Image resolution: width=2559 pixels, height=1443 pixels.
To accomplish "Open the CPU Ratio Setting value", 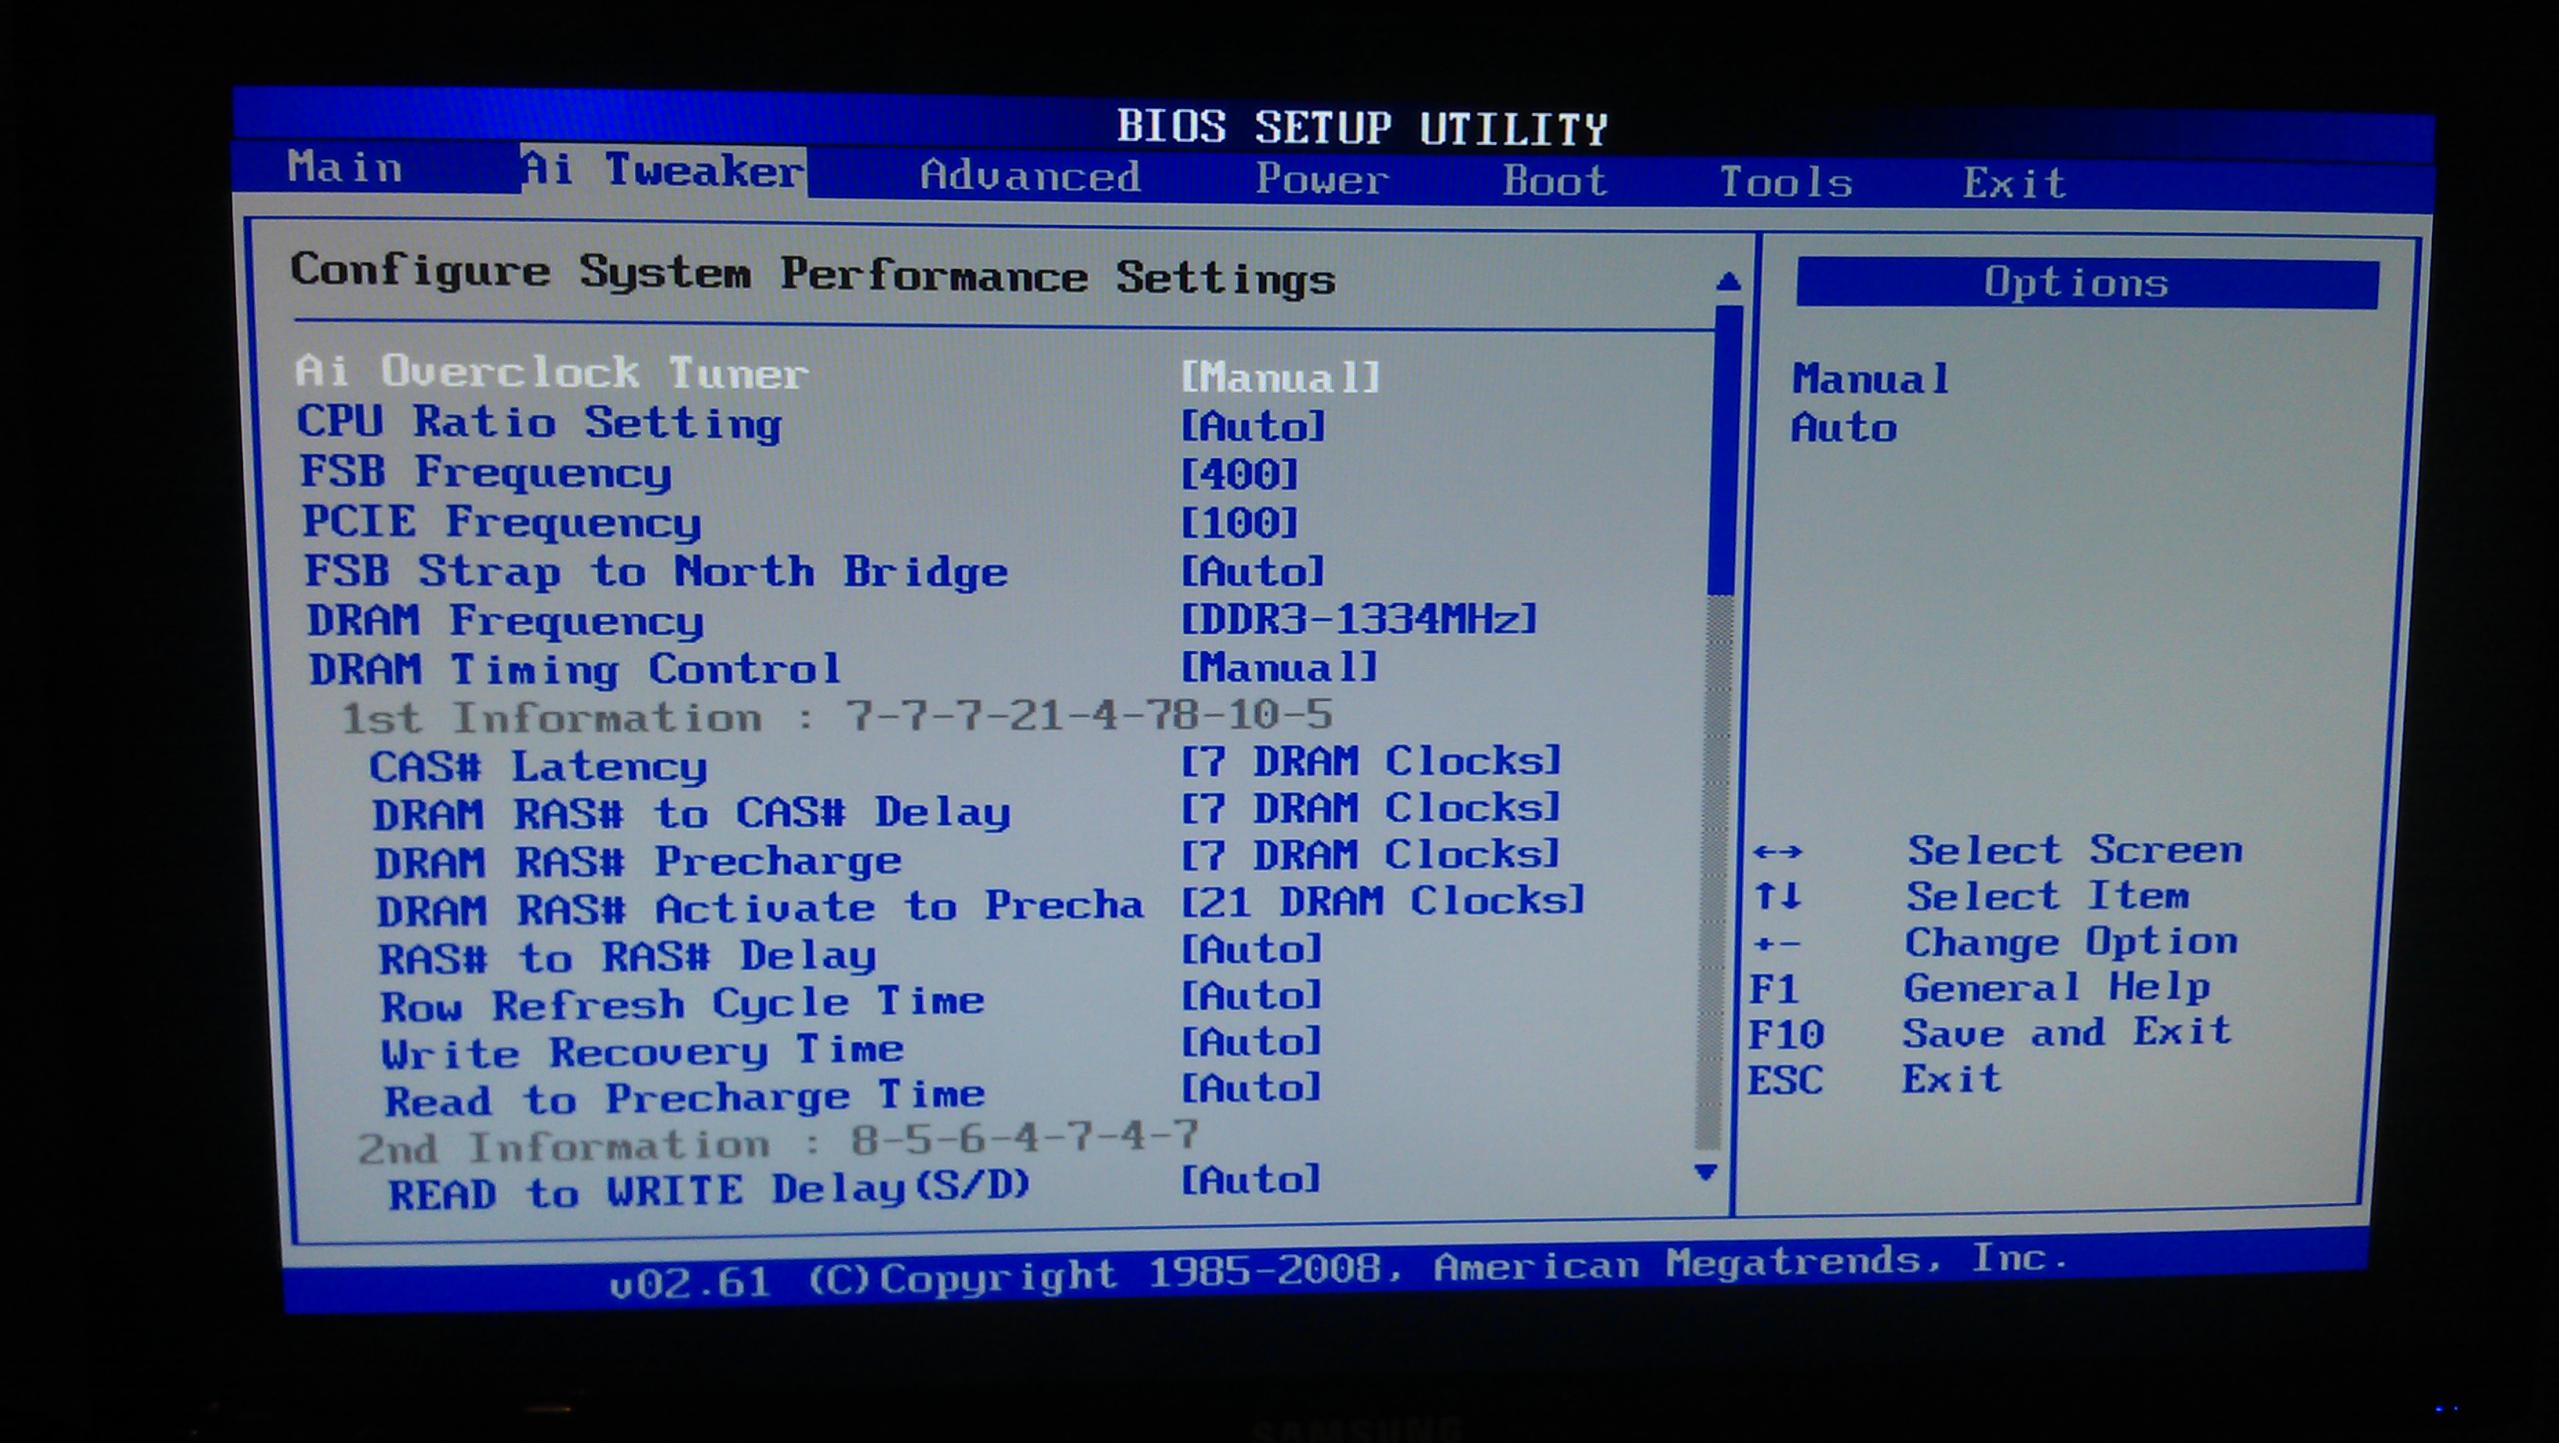I will click(x=1253, y=427).
